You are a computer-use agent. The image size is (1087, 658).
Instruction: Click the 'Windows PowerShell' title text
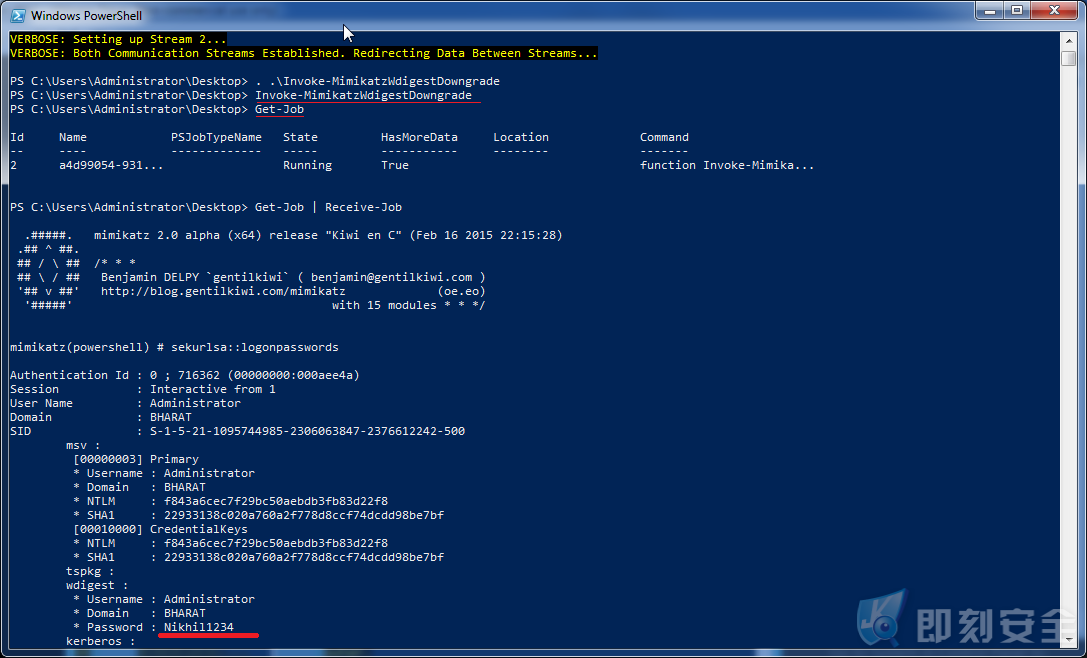(x=86, y=15)
